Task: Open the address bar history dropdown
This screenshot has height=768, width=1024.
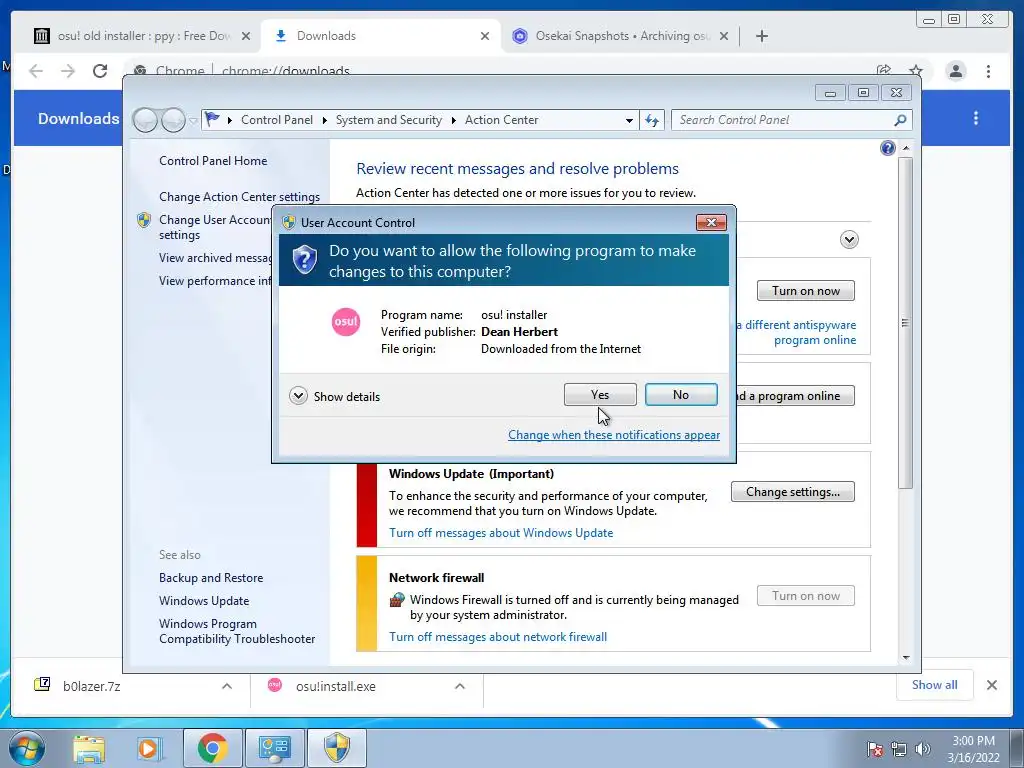Action: click(x=629, y=120)
